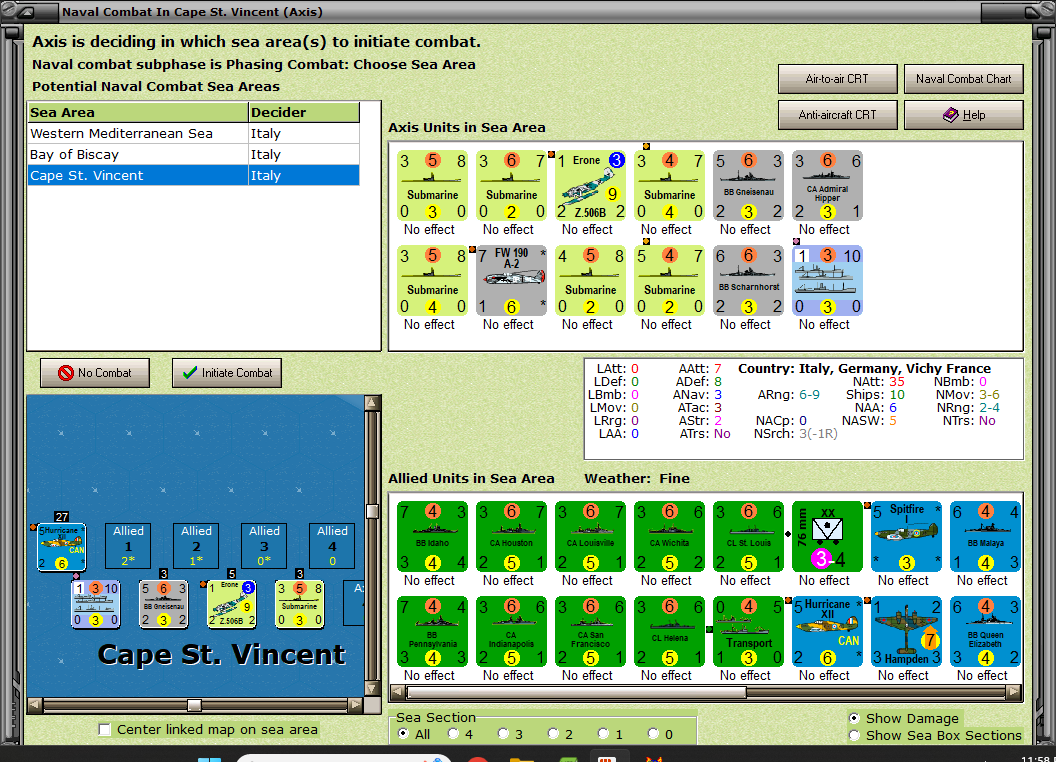Enable Center linked map on sea area

(x=104, y=730)
